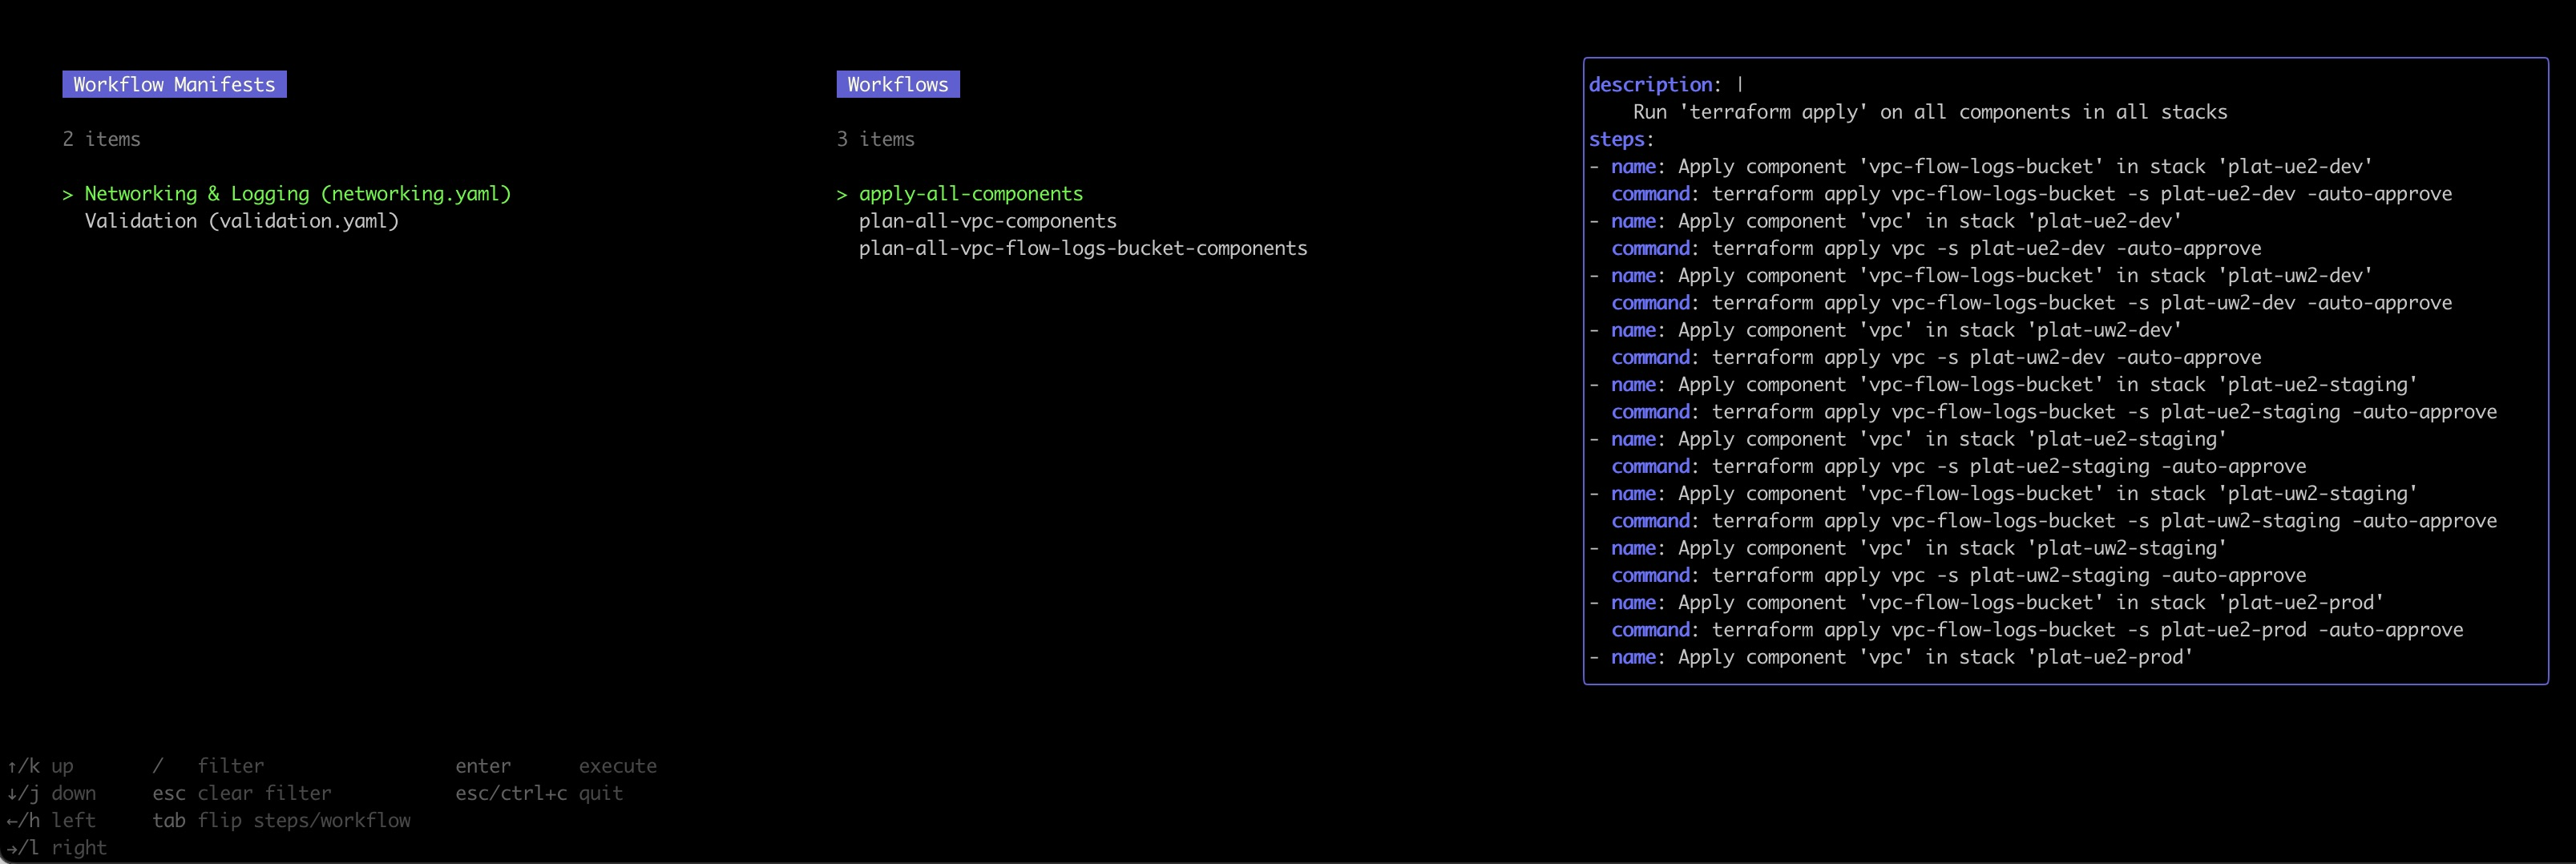Click the tab flip steps/workflow hint
The width and height of the screenshot is (2576, 864).
[281, 820]
